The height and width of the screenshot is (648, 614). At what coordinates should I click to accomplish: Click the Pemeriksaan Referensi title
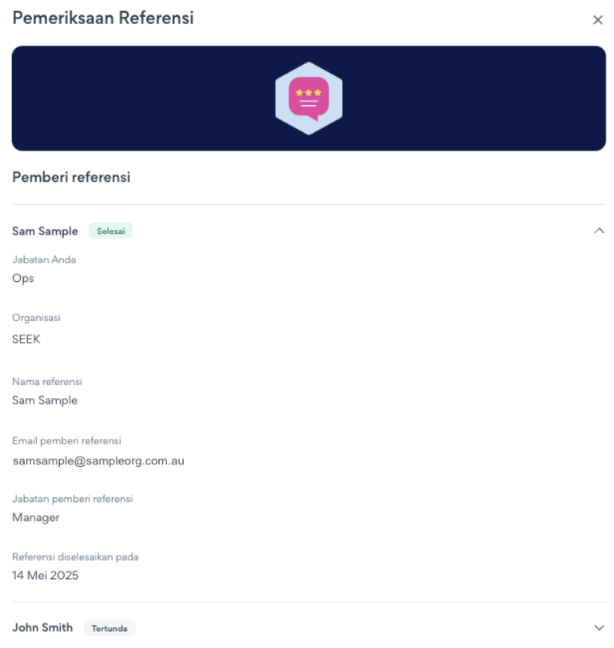102,18
